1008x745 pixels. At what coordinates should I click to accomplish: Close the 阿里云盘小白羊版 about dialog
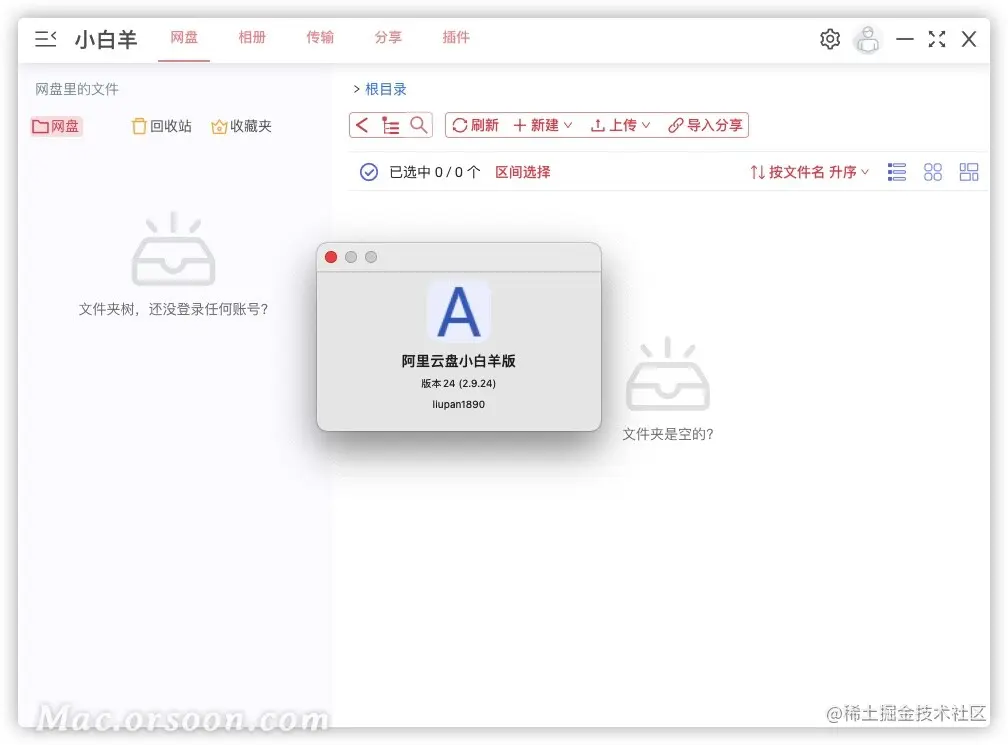[331, 257]
